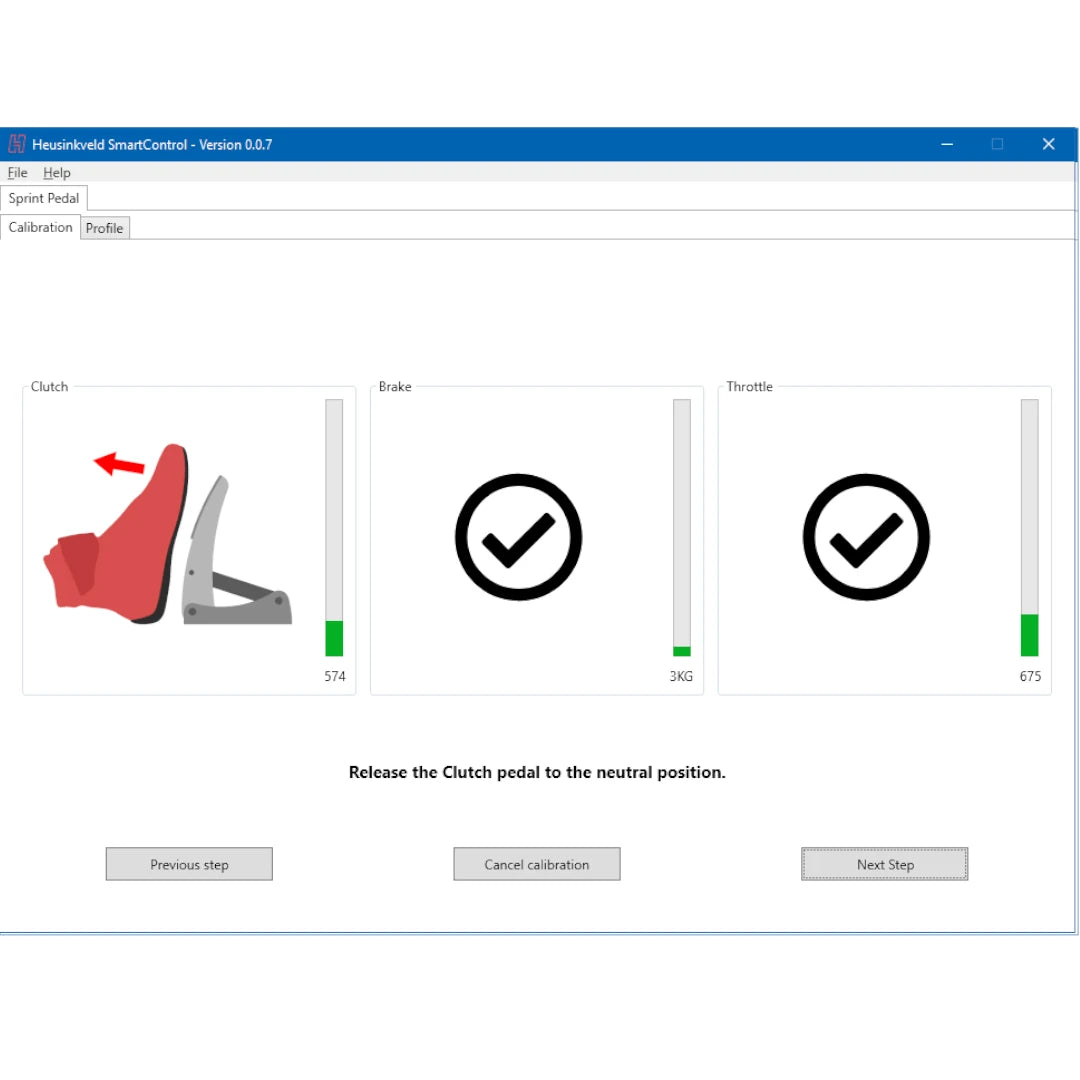Open the File menu

coord(17,172)
